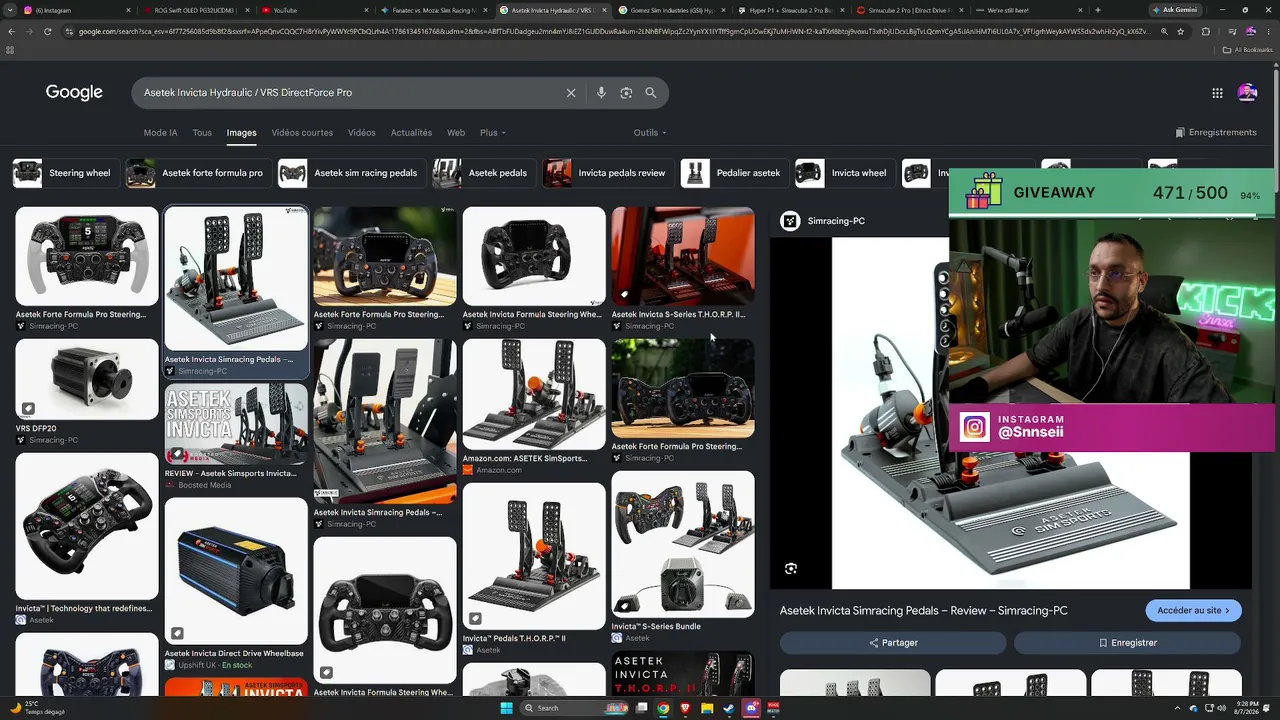Search inside the preview image with Lens

(x=791, y=569)
